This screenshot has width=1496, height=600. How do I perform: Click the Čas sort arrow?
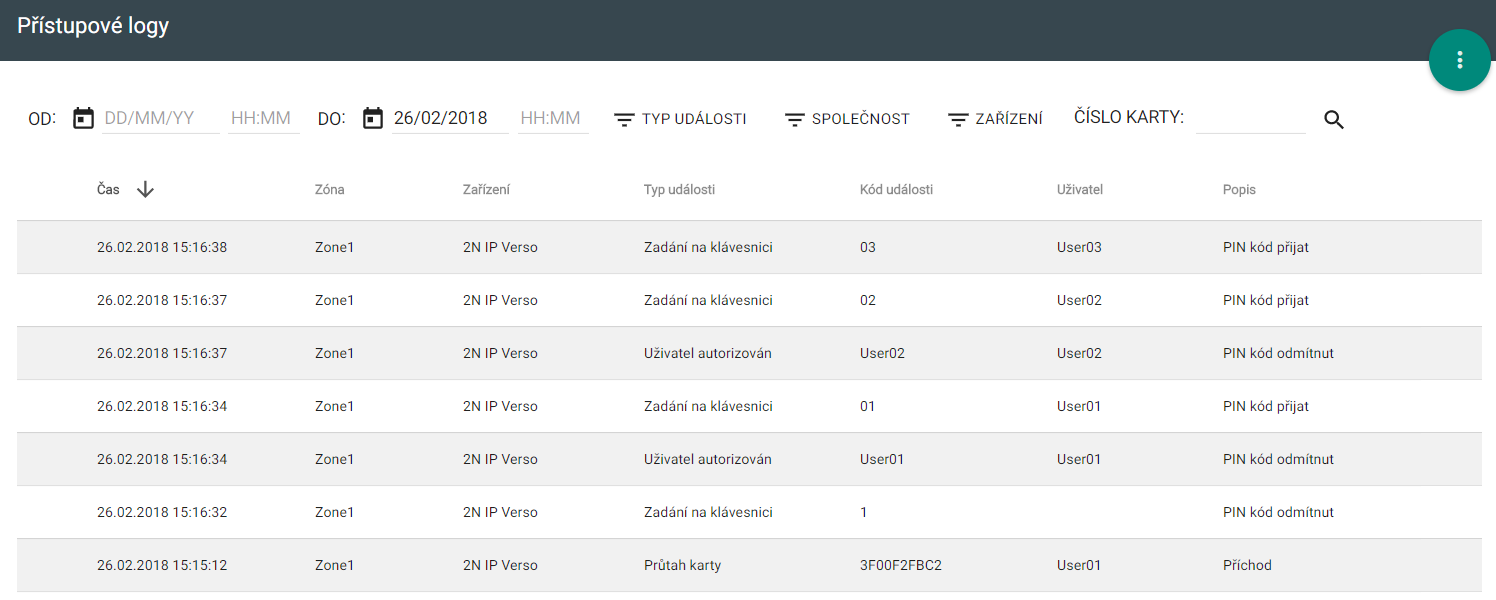tap(145, 189)
